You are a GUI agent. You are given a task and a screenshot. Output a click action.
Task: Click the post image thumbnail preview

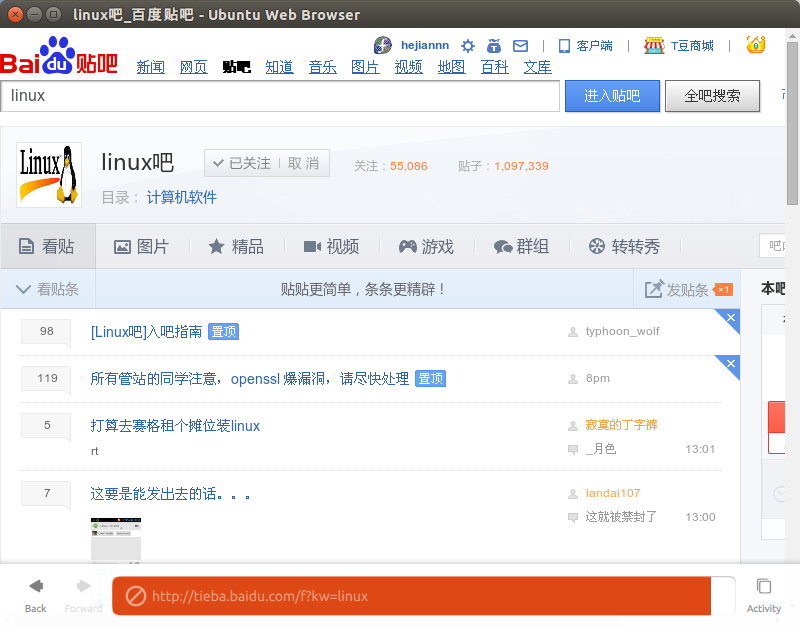click(116, 541)
